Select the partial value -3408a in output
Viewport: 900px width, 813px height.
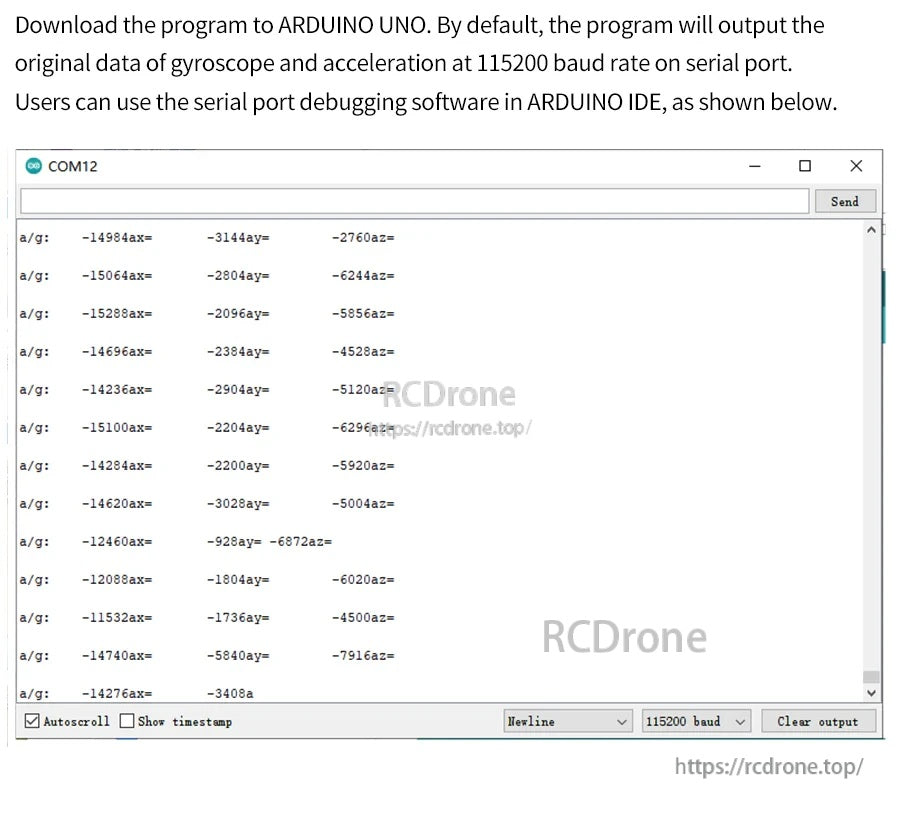pyautogui.click(x=230, y=694)
